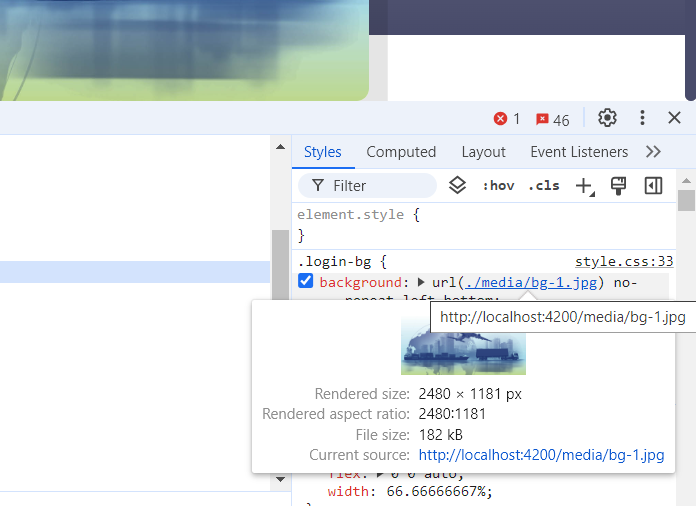Open the DevTools three-dot customize menu
Viewport: 696px width, 506px height.
[x=642, y=118]
